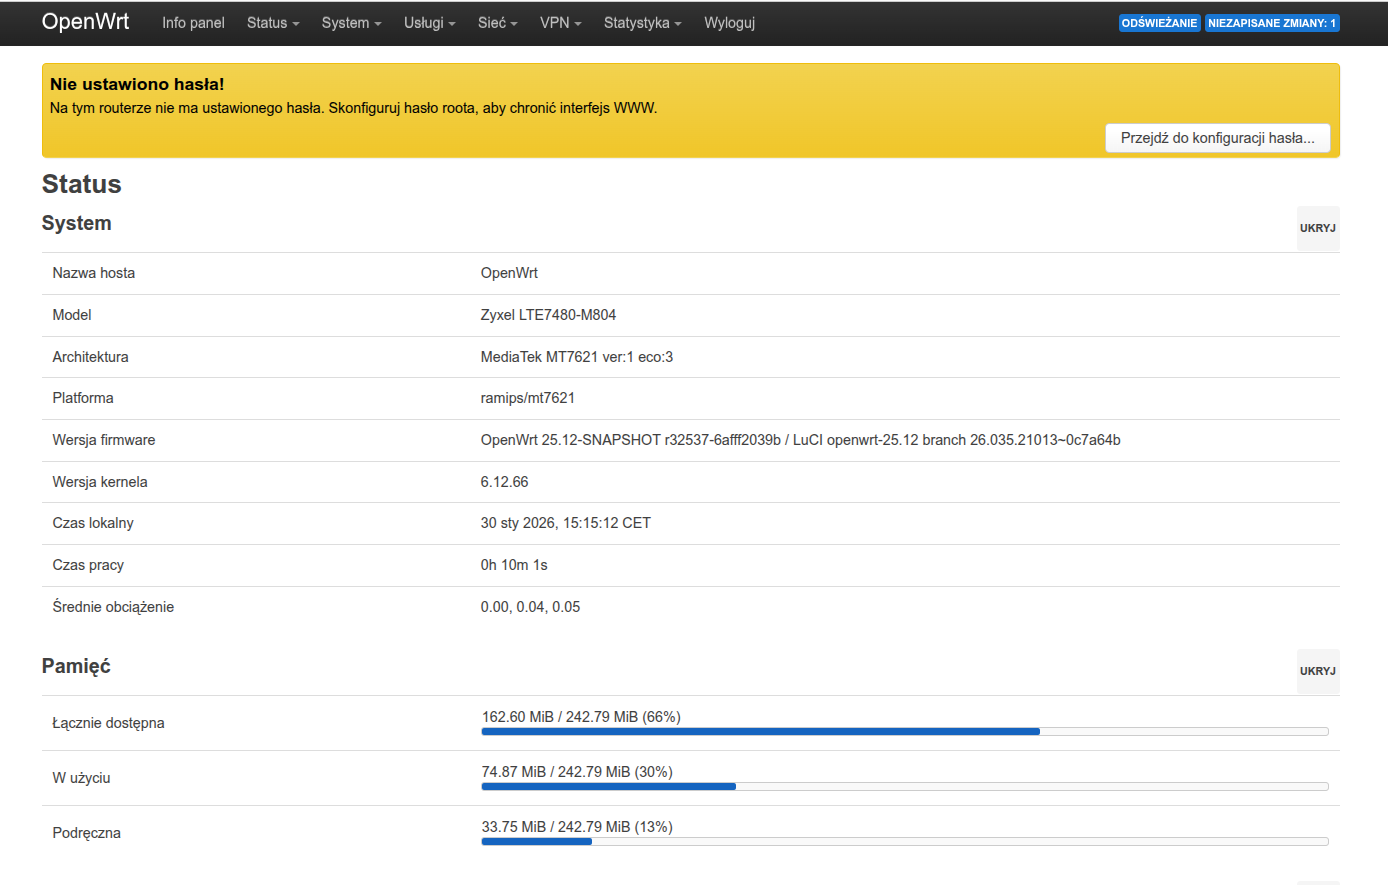1388x885 pixels.
Task: Open the System dropdown menu
Action: pos(351,23)
